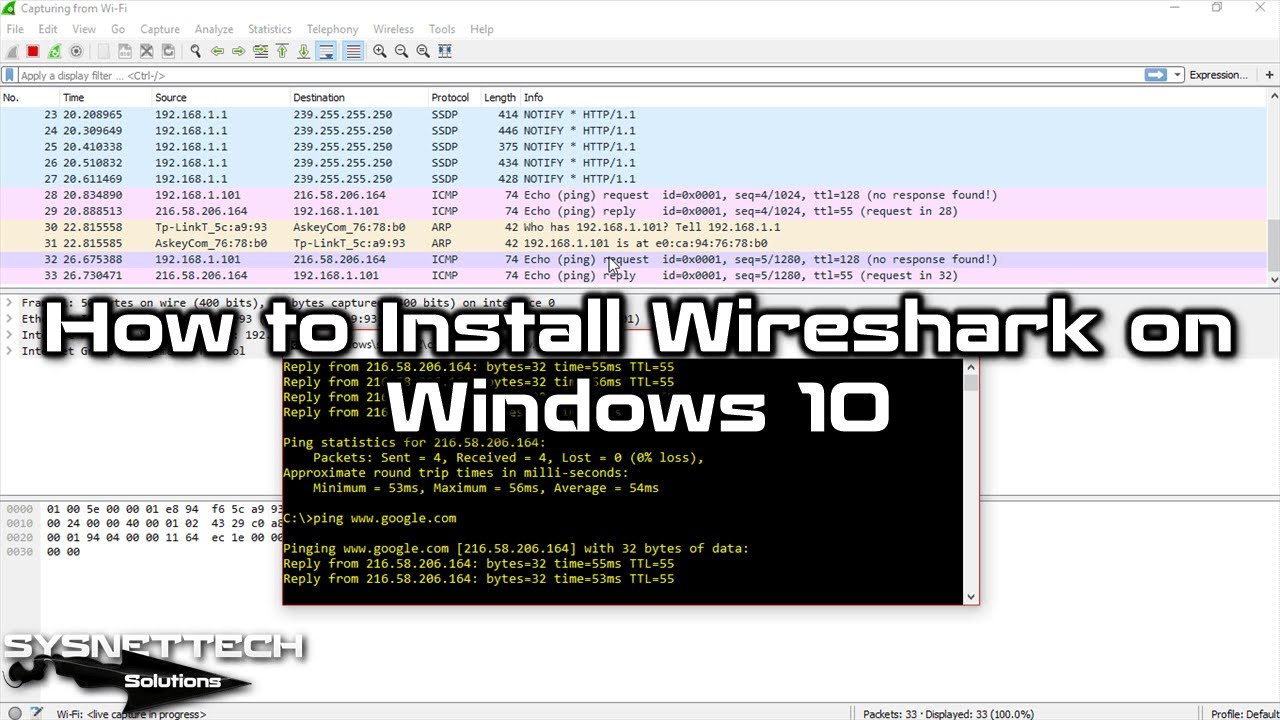Click the Profile: Default status entry

tap(1244, 714)
